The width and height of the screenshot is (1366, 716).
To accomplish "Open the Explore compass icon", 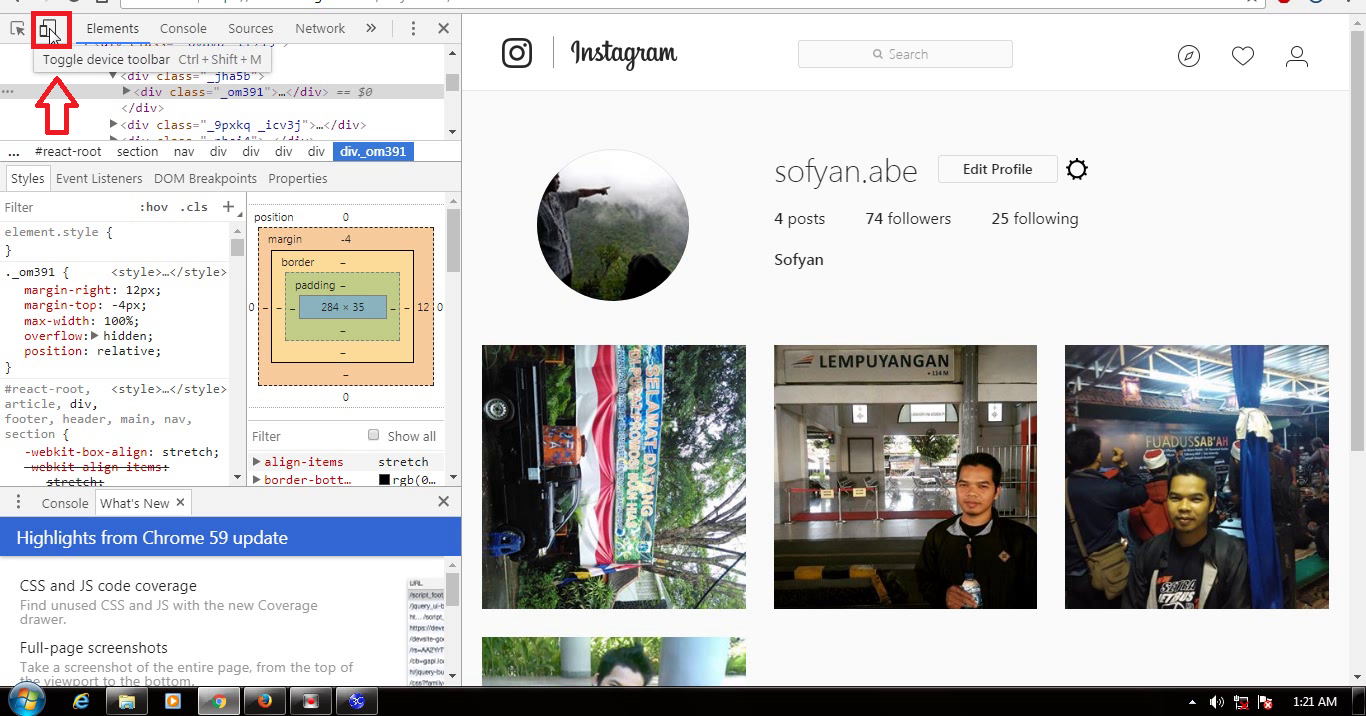I will coord(1188,57).
